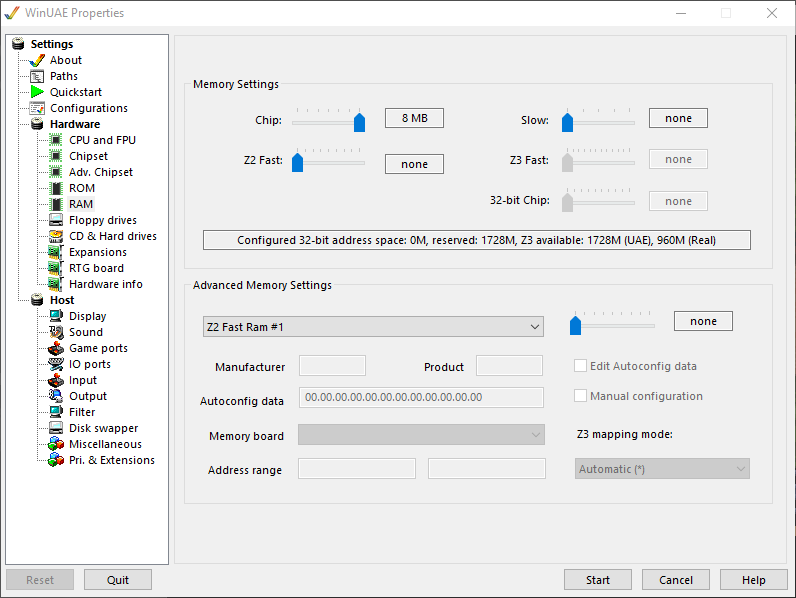The image size is (796, 598).
Task: Click the Floppy drives icon in tree
Action: [56, 220]
